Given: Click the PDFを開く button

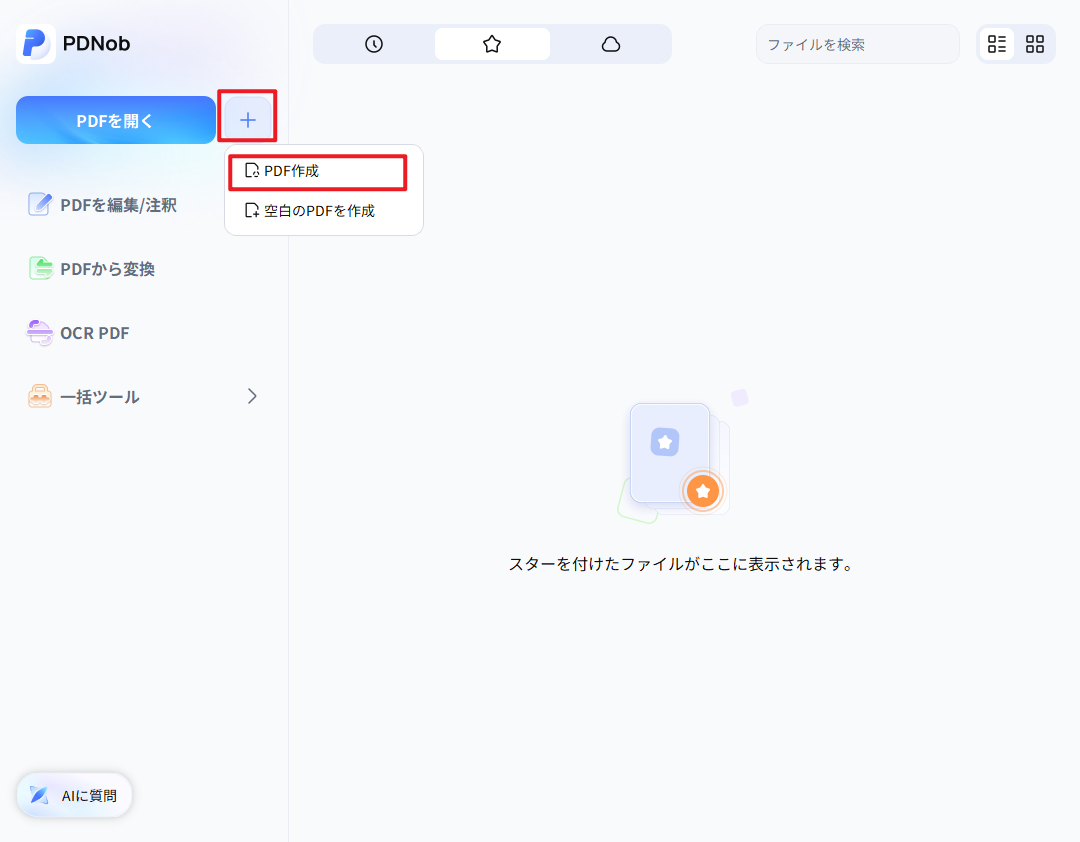Looking at the screenshot, I should coord(116,120).
